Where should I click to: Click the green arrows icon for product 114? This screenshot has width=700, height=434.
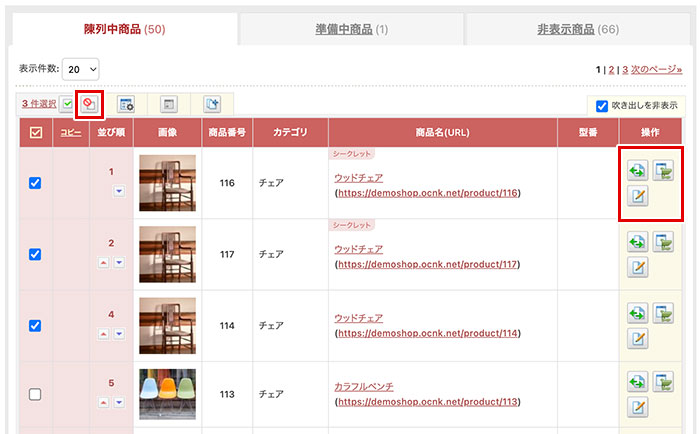pyautogui.click(x=636, y=313)
